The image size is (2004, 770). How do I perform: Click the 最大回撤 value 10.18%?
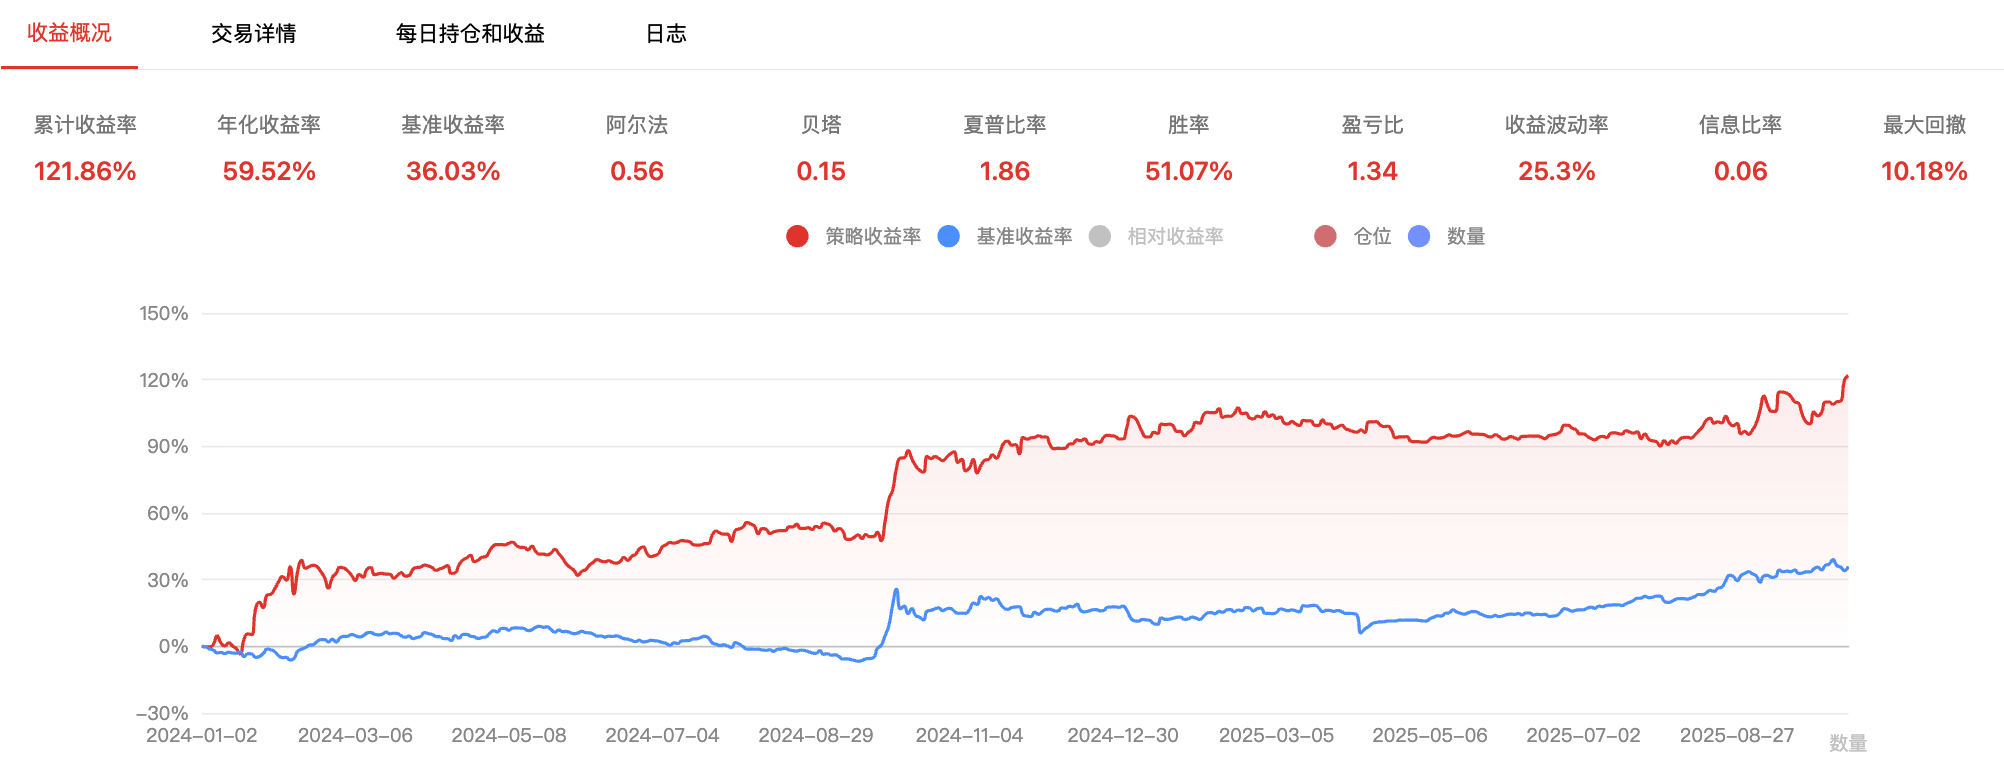pyautogui.click(x=1924, y=171)
